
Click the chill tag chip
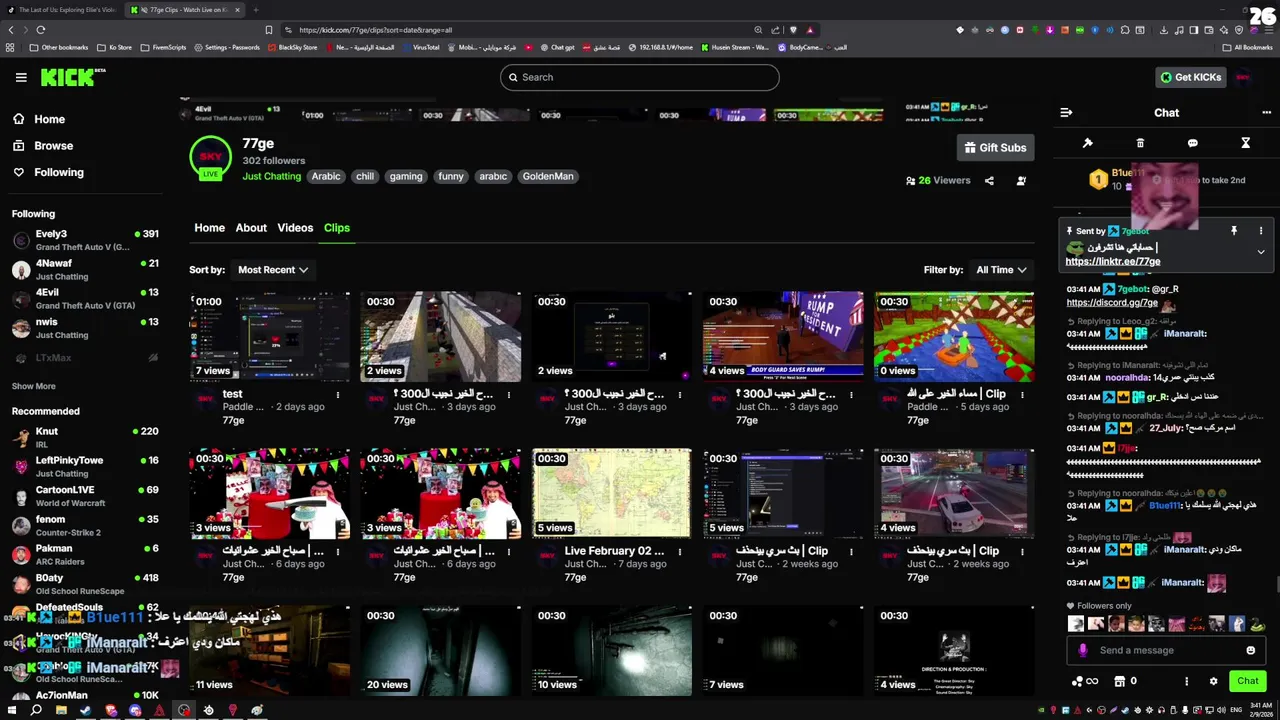pyautogui.click(x=365, y=176)
